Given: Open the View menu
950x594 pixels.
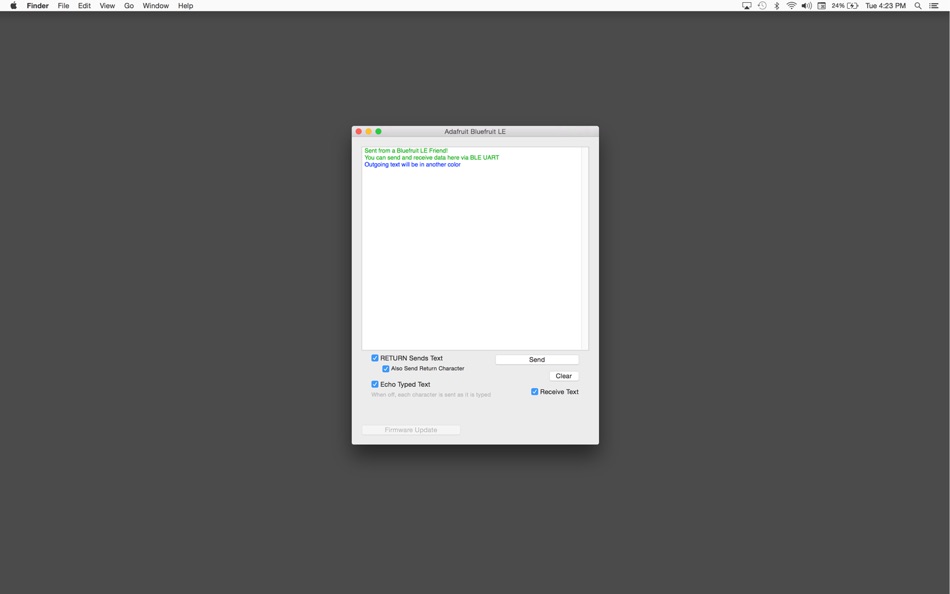Looking at the screenshot, I should 107,5.
